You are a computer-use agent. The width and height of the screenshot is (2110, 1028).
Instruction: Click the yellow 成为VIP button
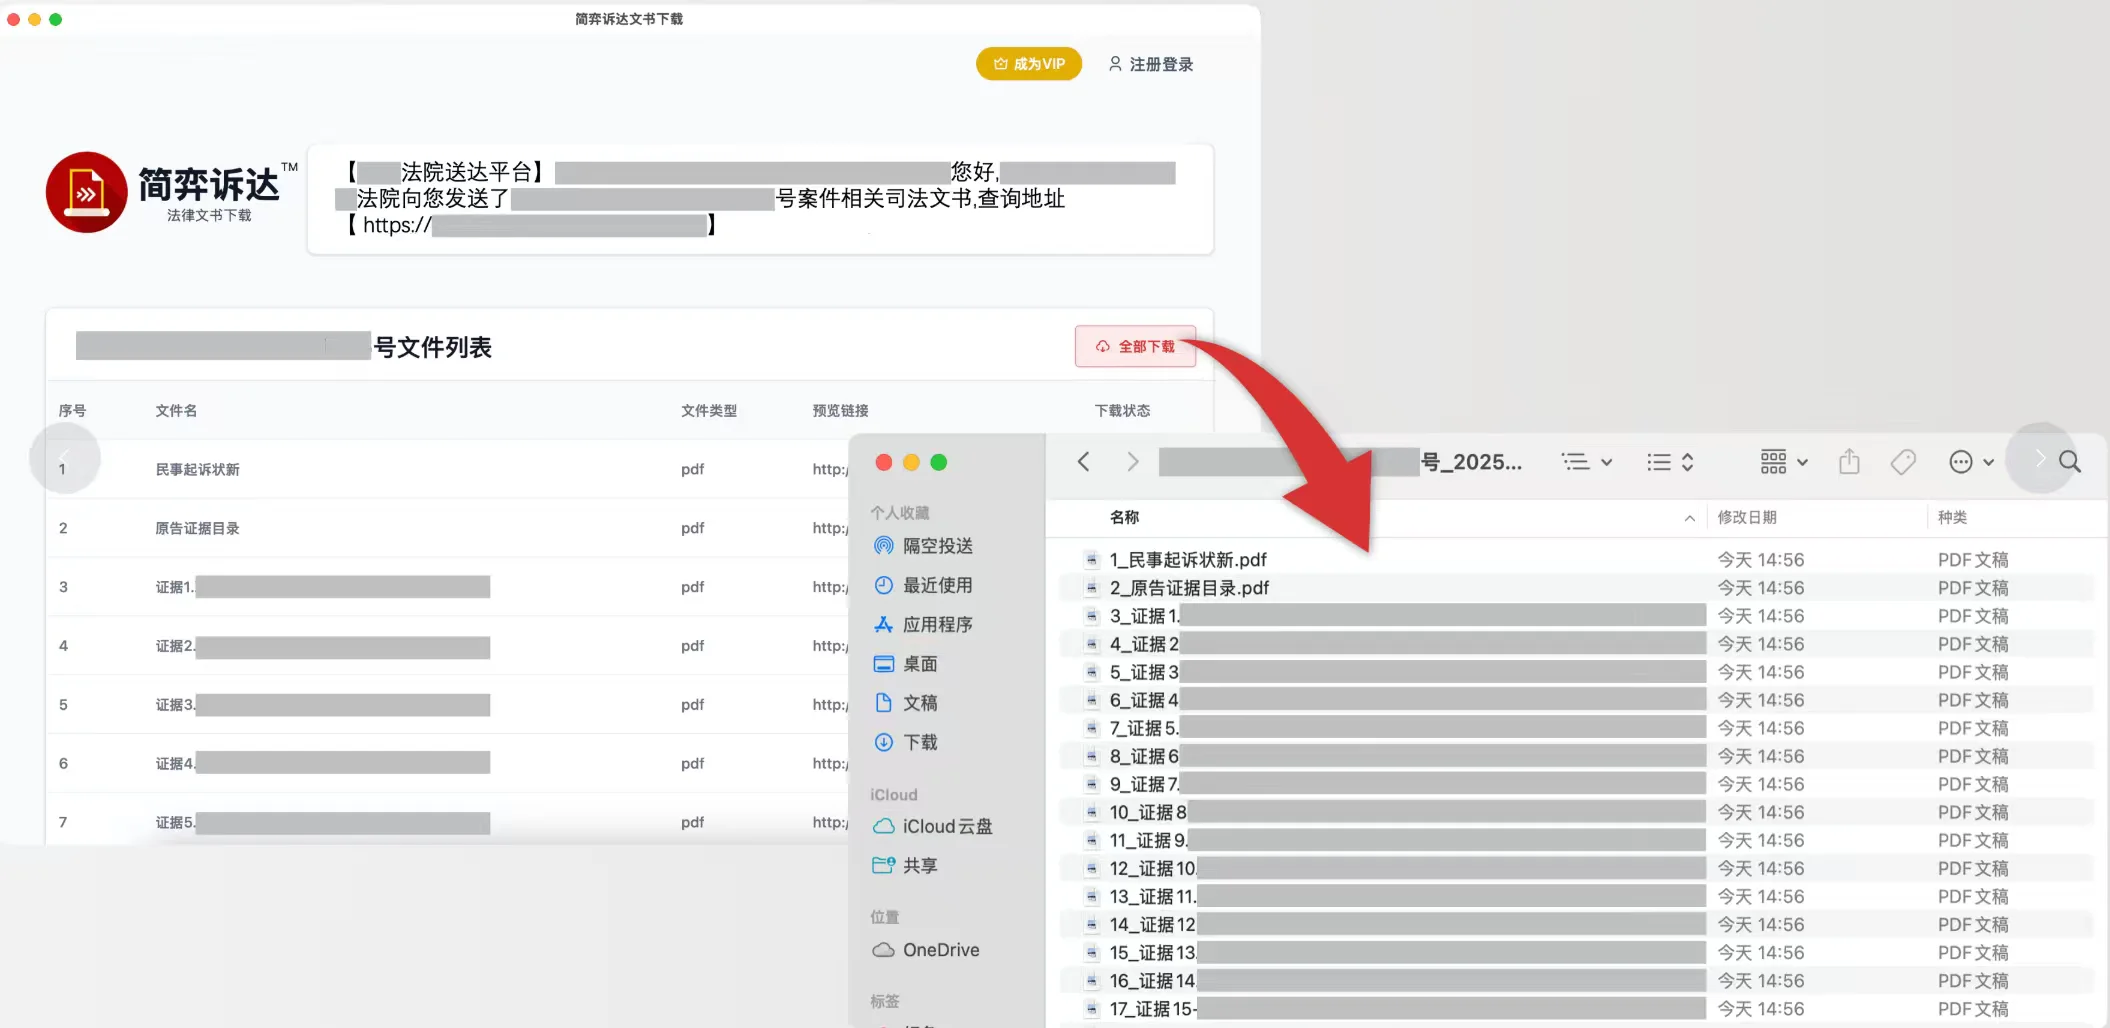[x=1028, y=63]
